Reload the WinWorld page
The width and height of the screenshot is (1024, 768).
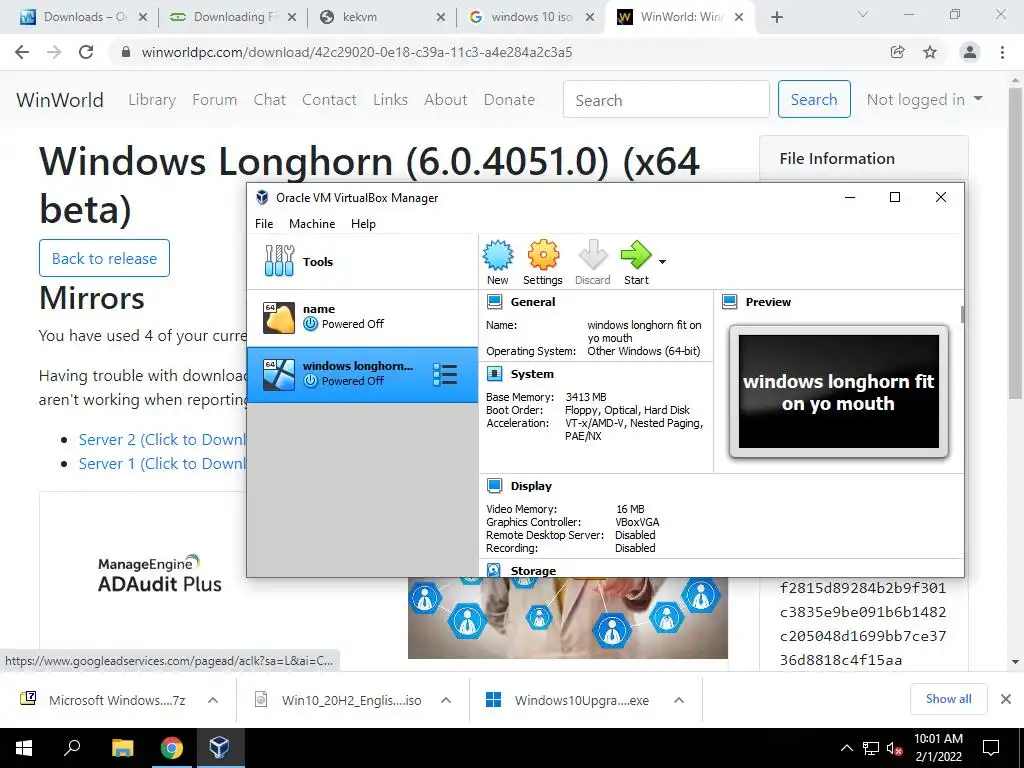86,52
